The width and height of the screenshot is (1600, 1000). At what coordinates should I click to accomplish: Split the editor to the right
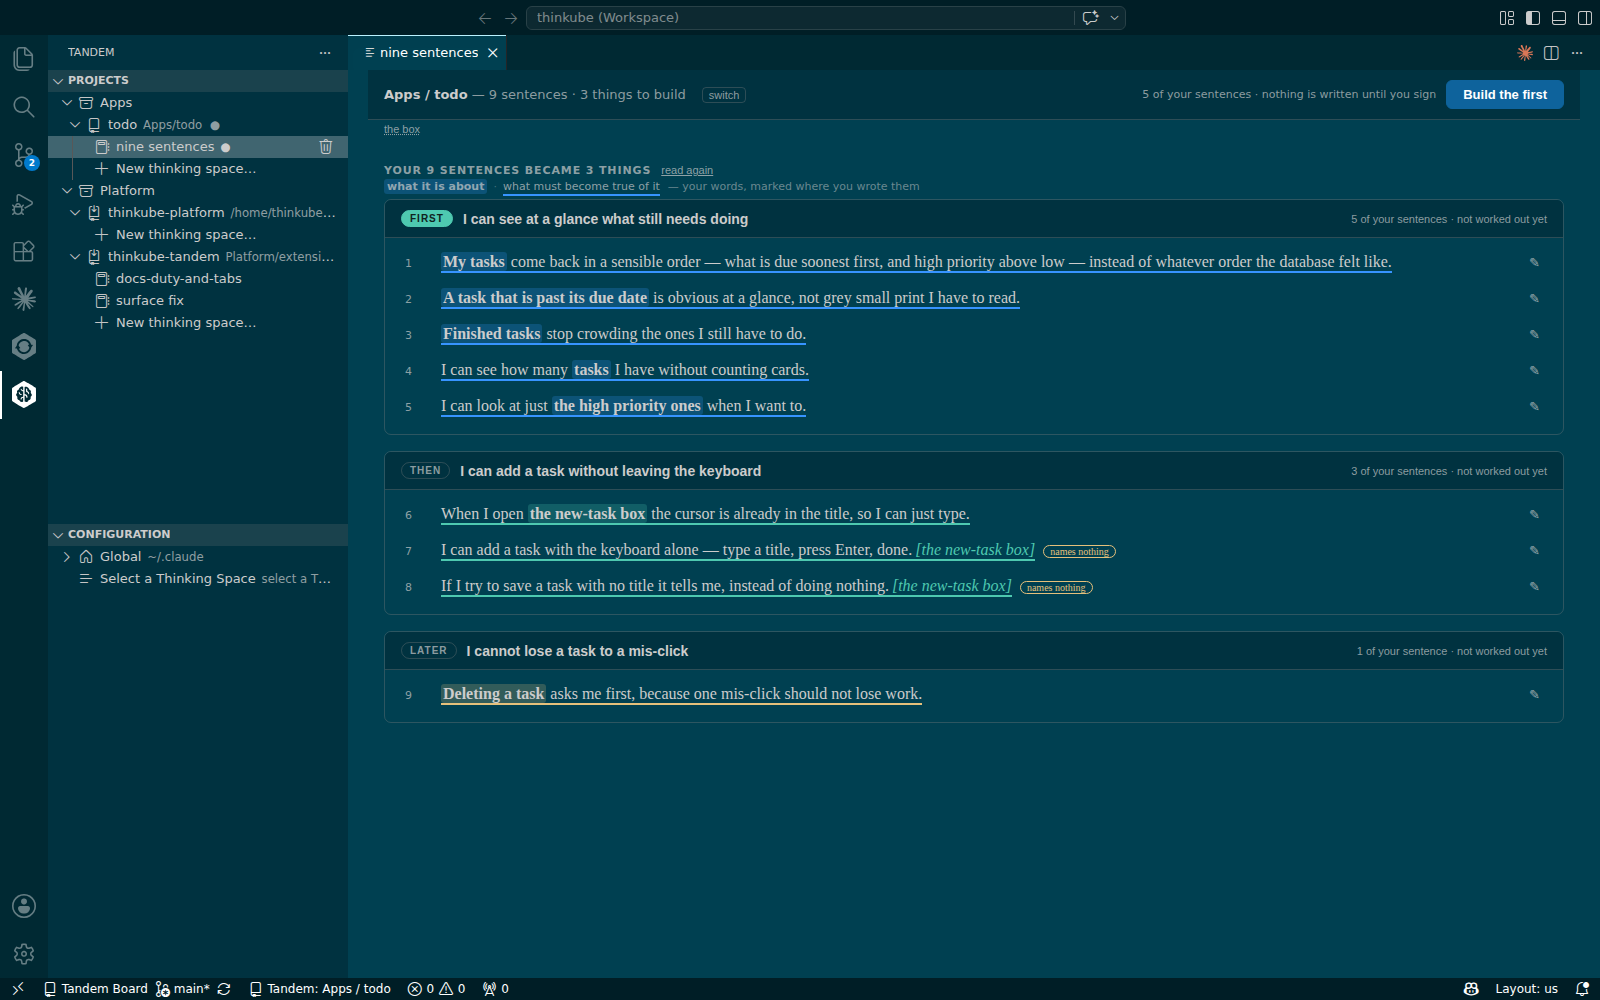[1551, 53]
